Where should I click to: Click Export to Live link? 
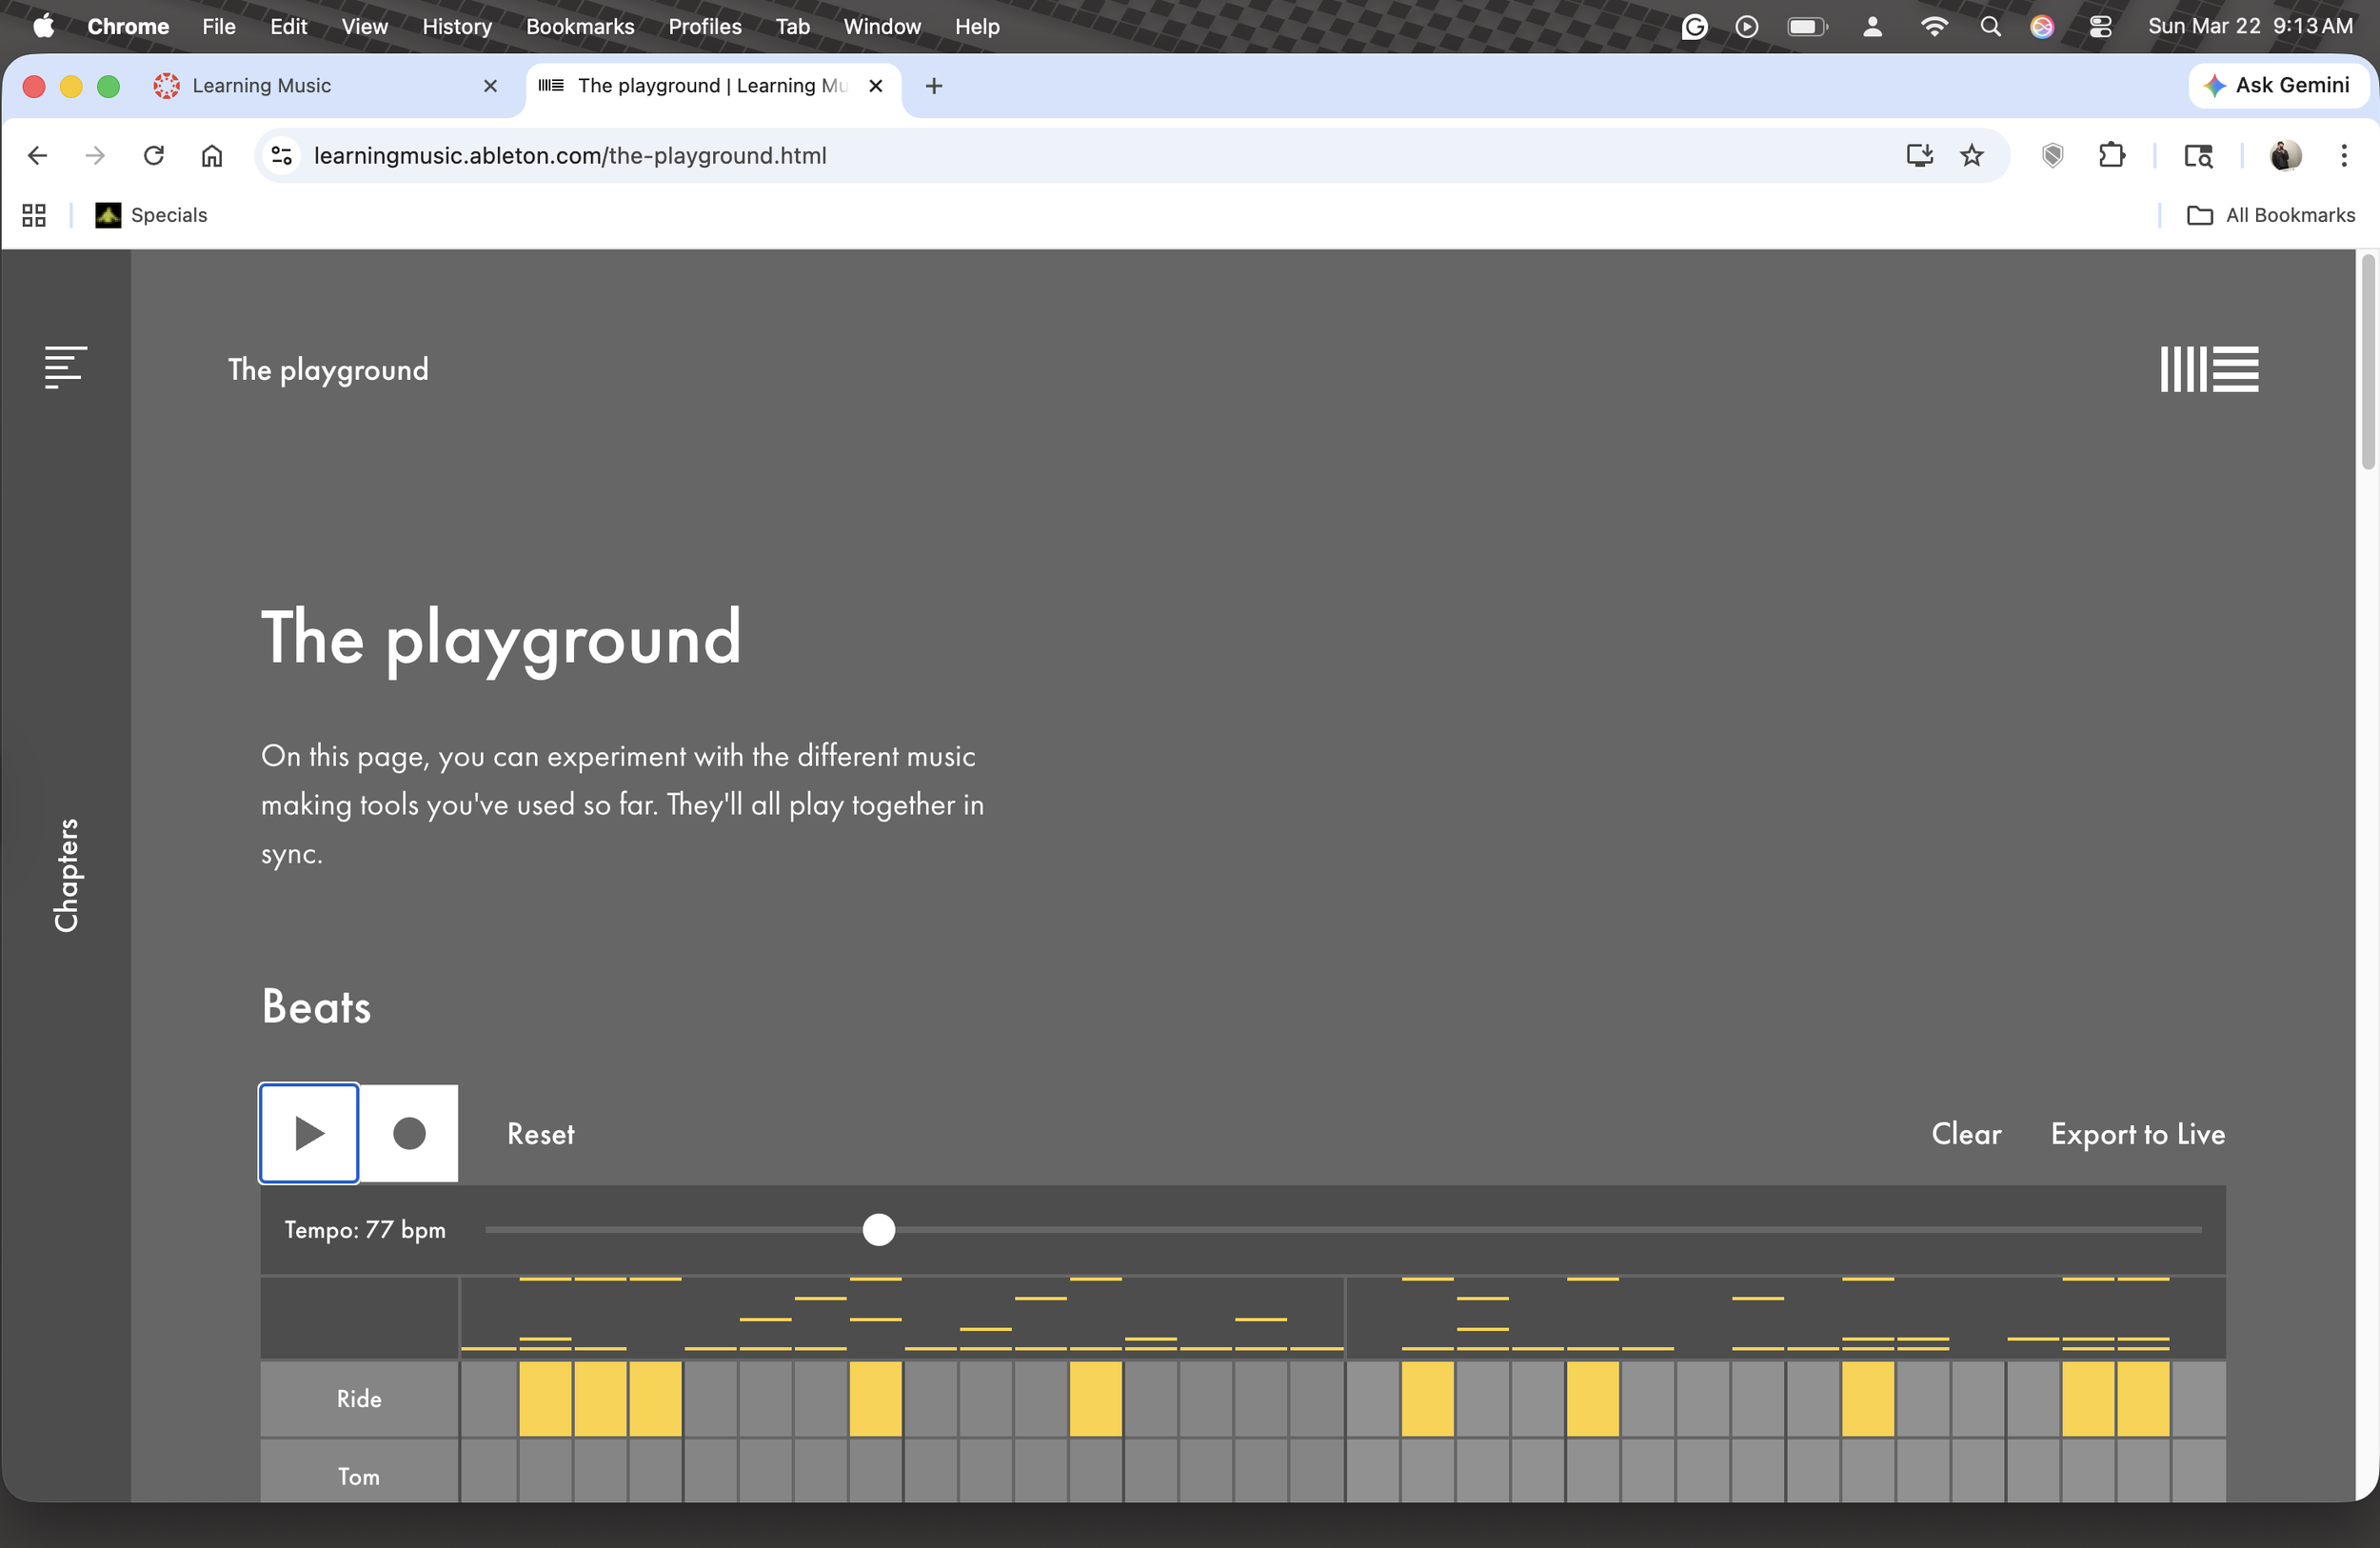(2137, 1134)
